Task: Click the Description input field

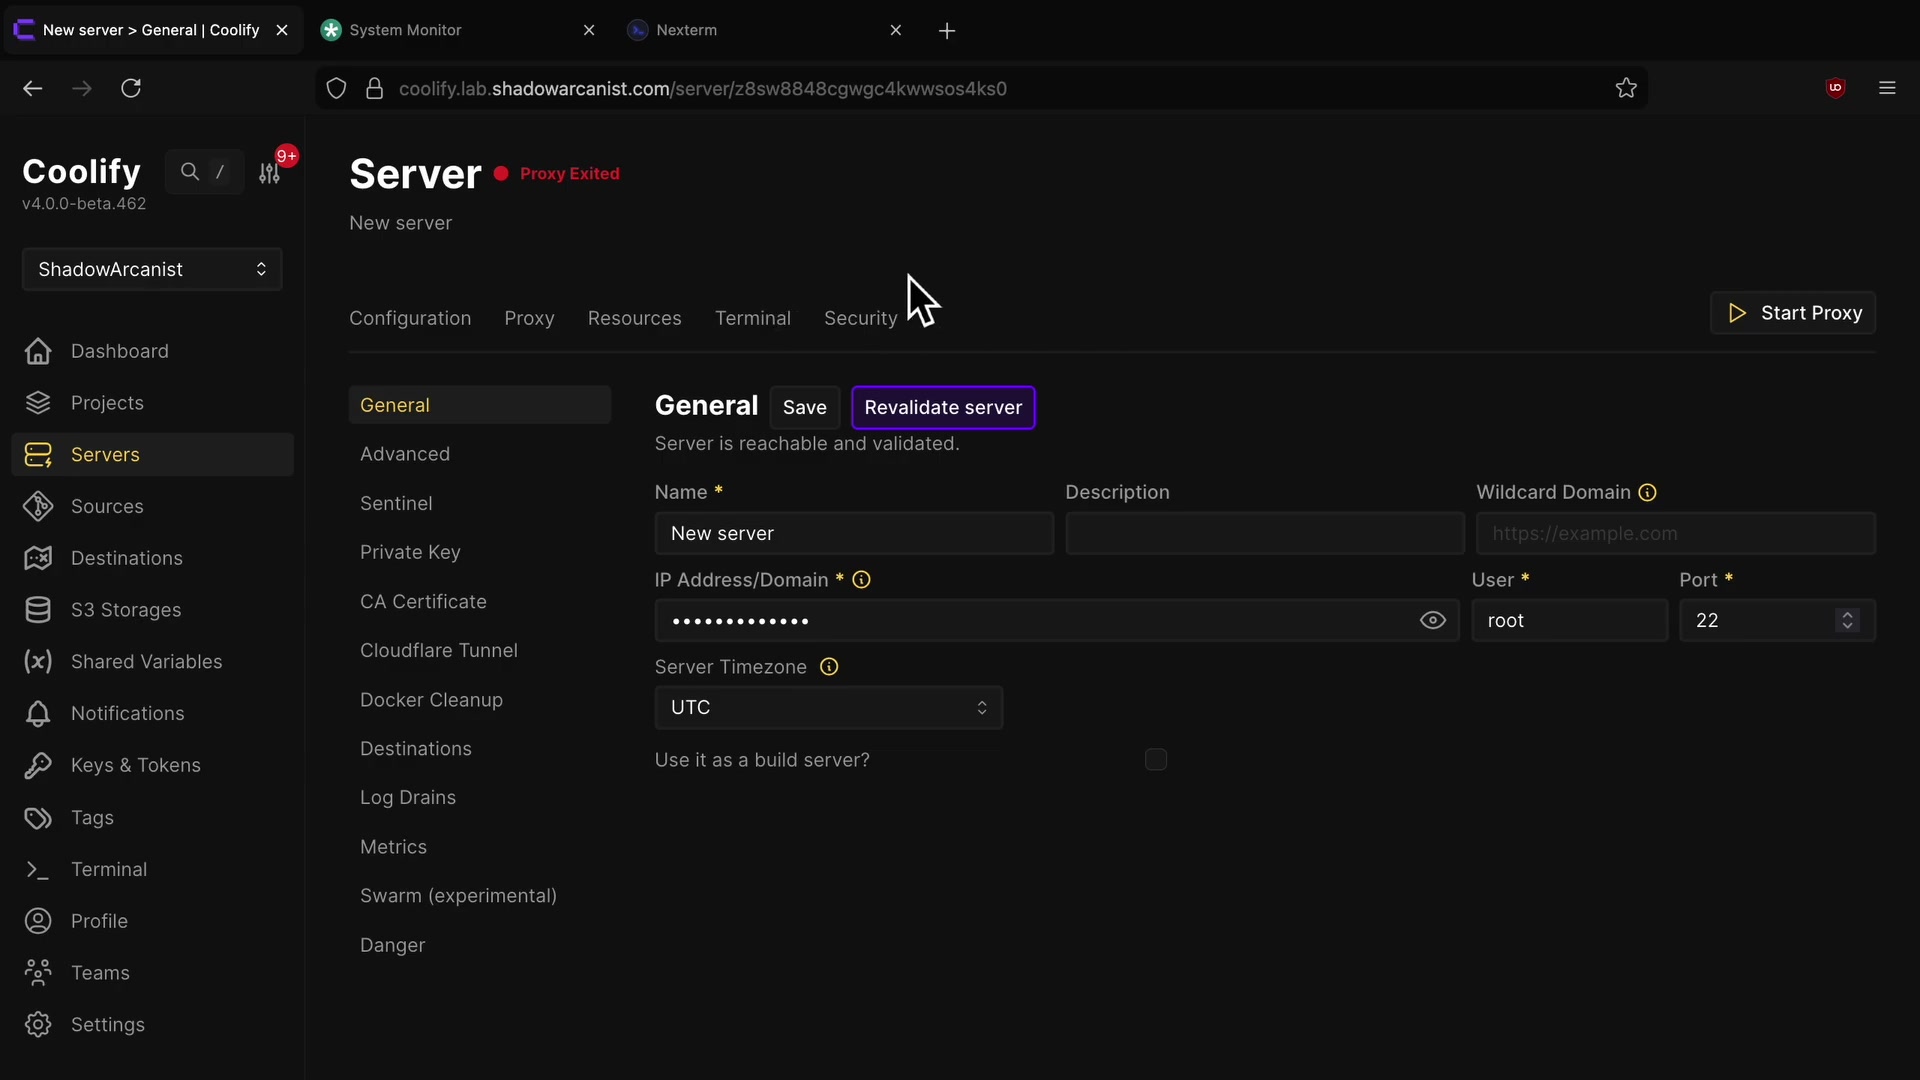Action: click(x=1265, y=533)
